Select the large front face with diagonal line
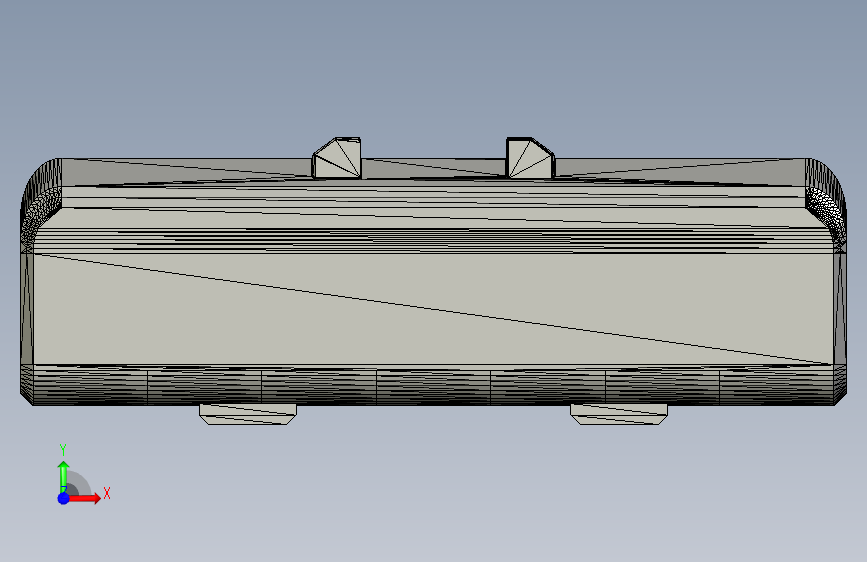 pyautogui.click(x=434, y=309)
